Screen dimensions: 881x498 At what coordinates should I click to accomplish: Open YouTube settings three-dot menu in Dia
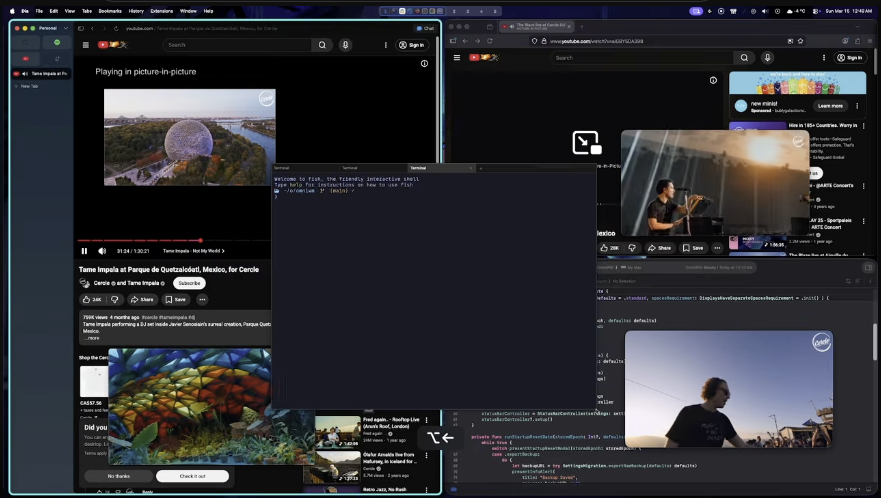(385, 45)
